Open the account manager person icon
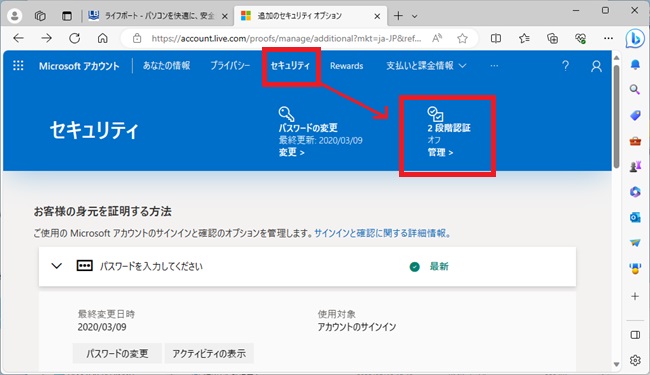Screen dimensions: 650x375 coord(596,66)
